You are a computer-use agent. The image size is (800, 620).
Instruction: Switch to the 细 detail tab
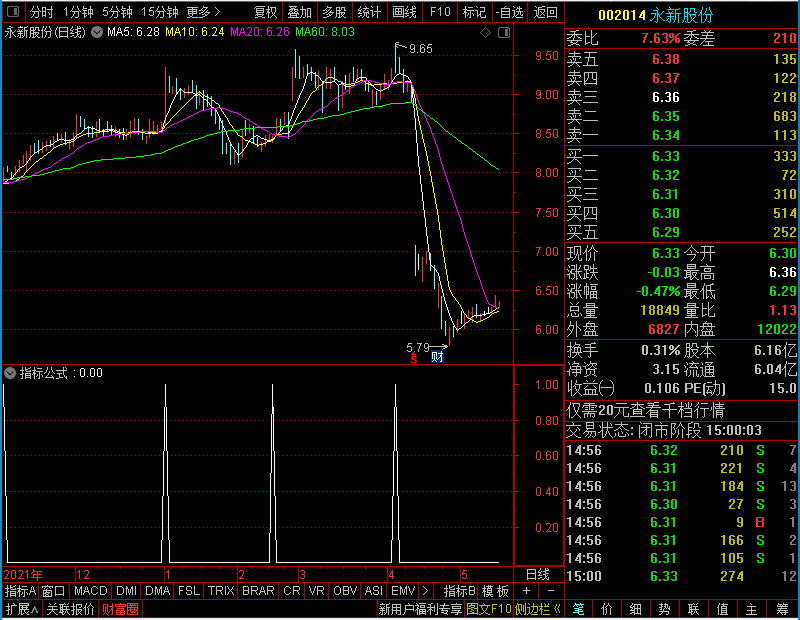pyautogui.click(x=636, y=609)
